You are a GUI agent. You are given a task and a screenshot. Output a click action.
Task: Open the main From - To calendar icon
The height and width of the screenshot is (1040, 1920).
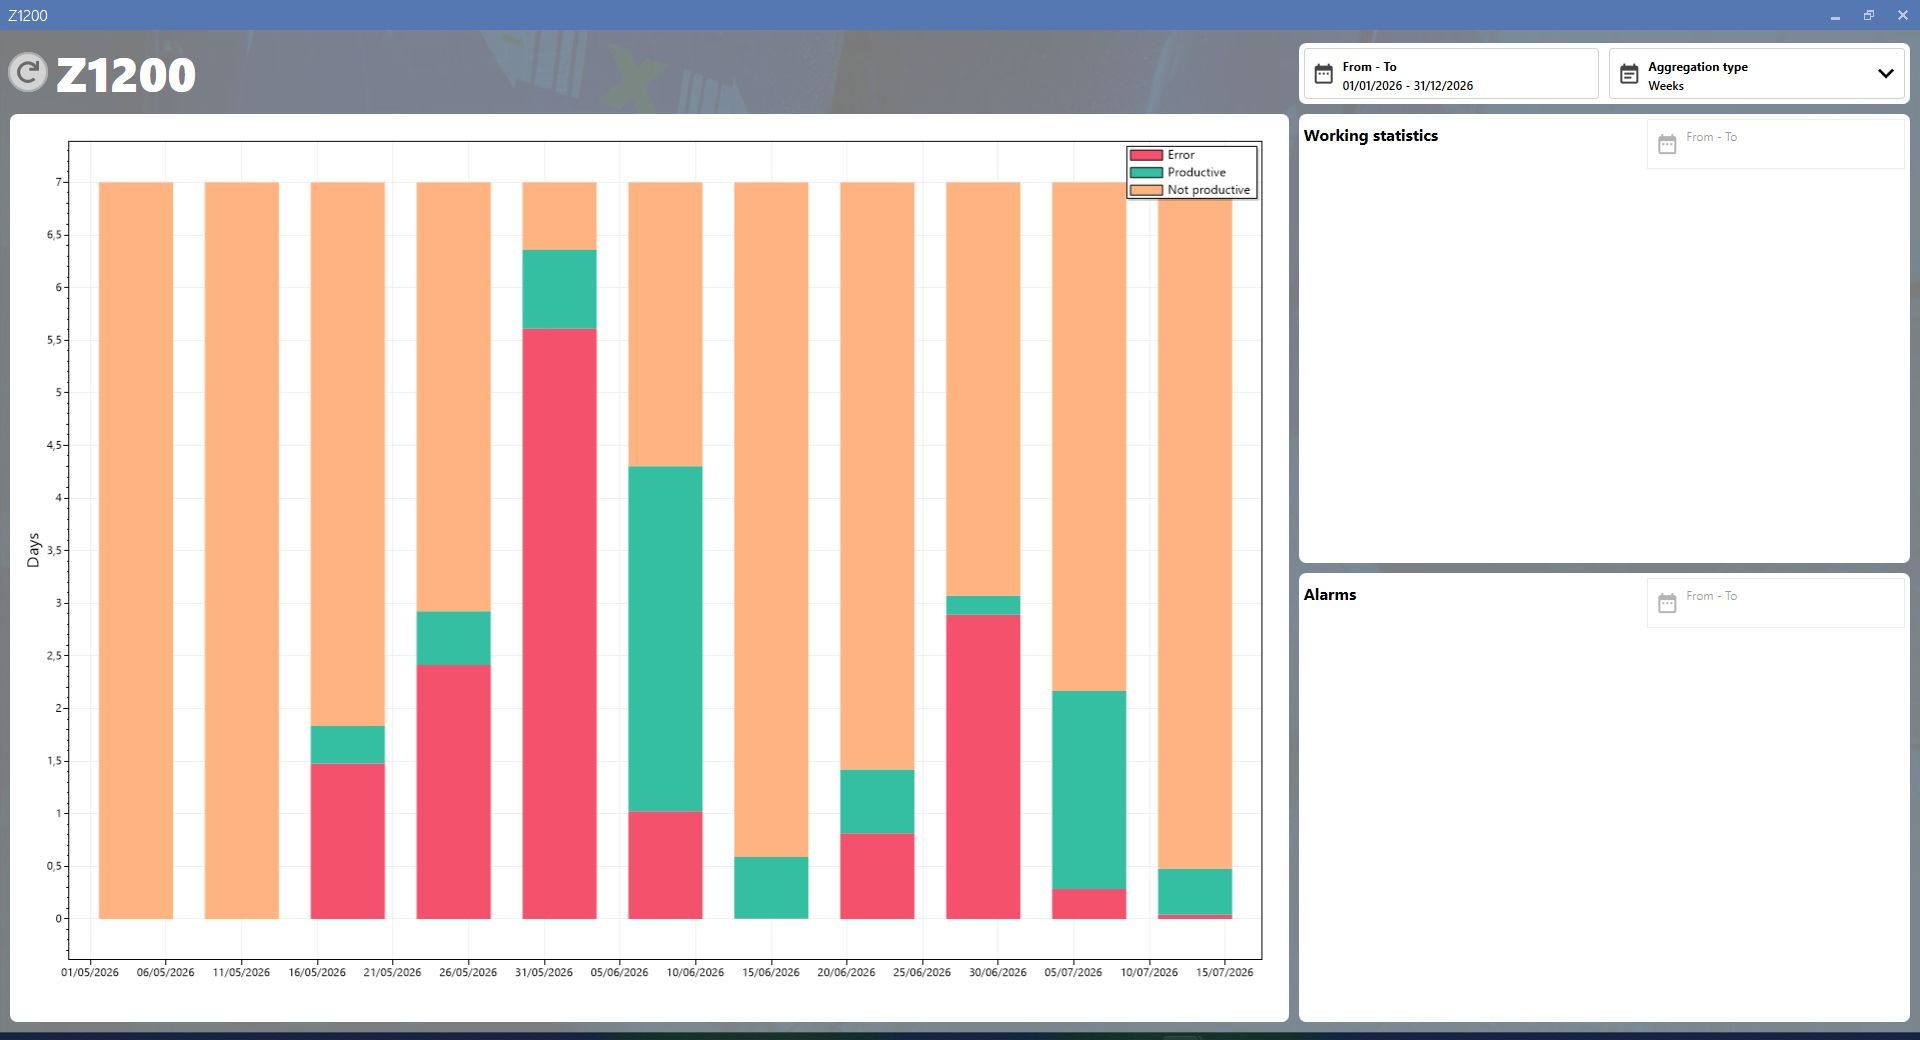coord(1323,74)
